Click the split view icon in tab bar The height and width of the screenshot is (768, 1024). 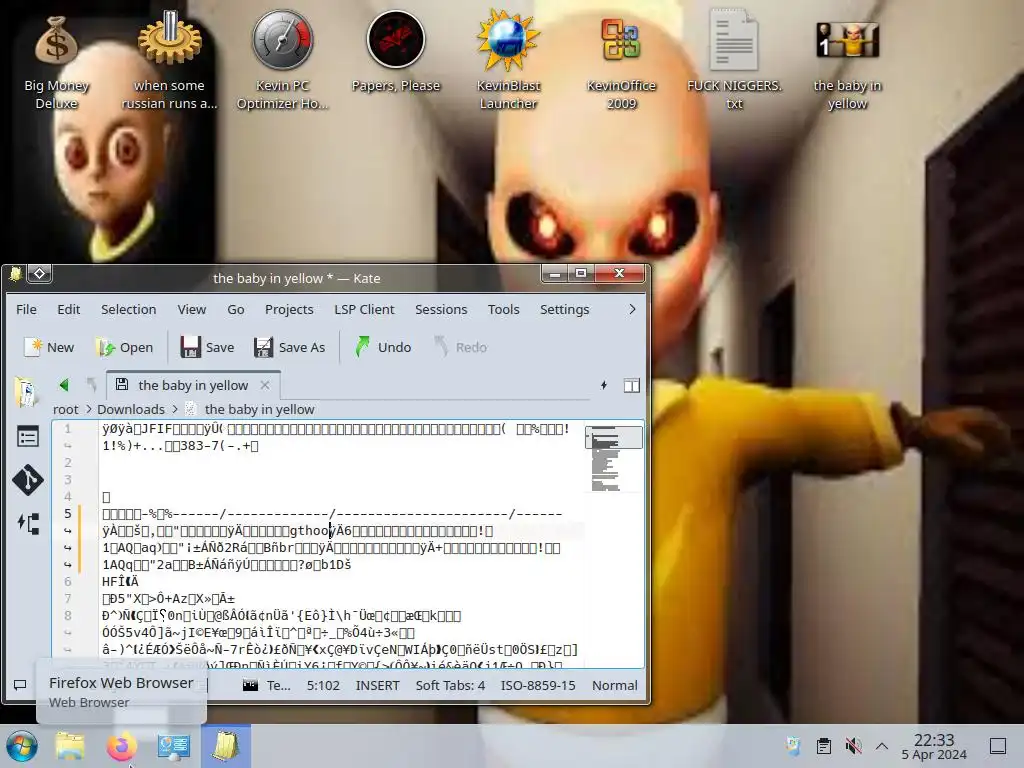coord(632,385)
